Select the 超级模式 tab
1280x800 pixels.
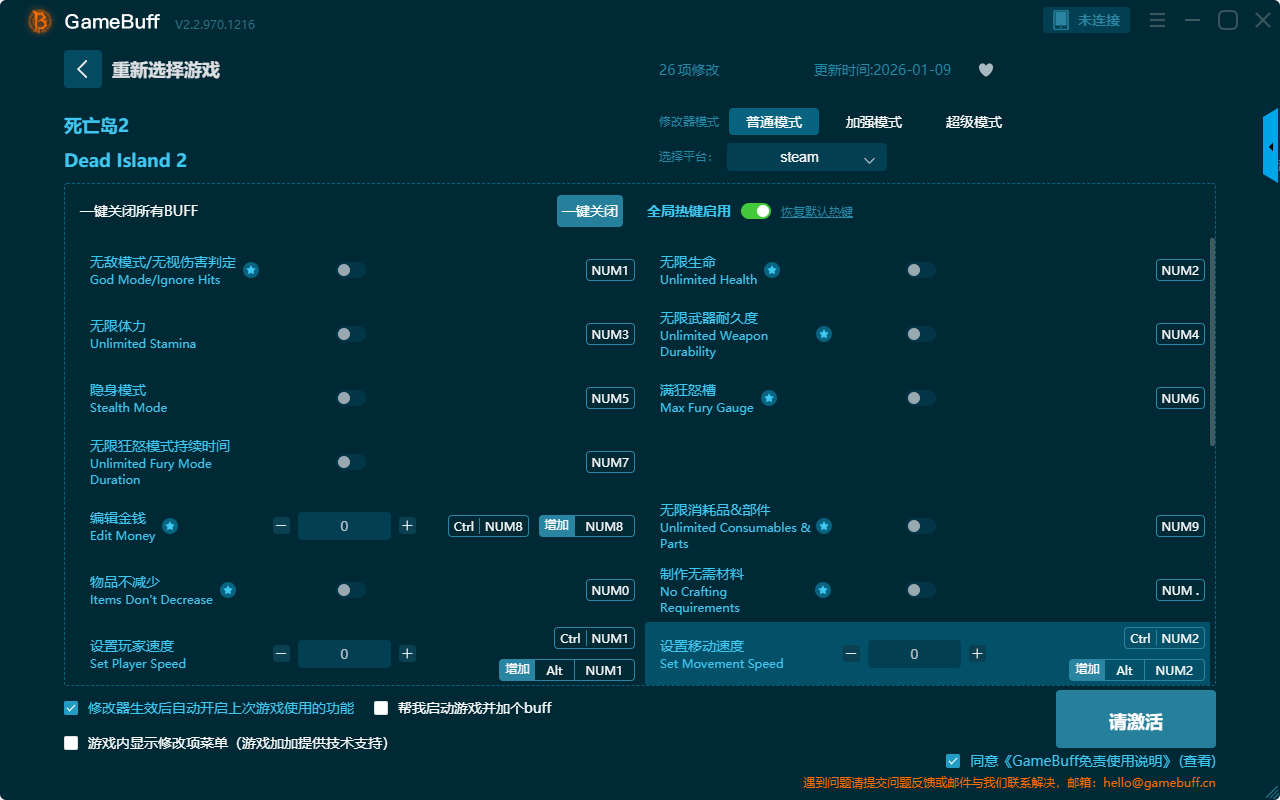pyautogui.click(x=973, y=122)
